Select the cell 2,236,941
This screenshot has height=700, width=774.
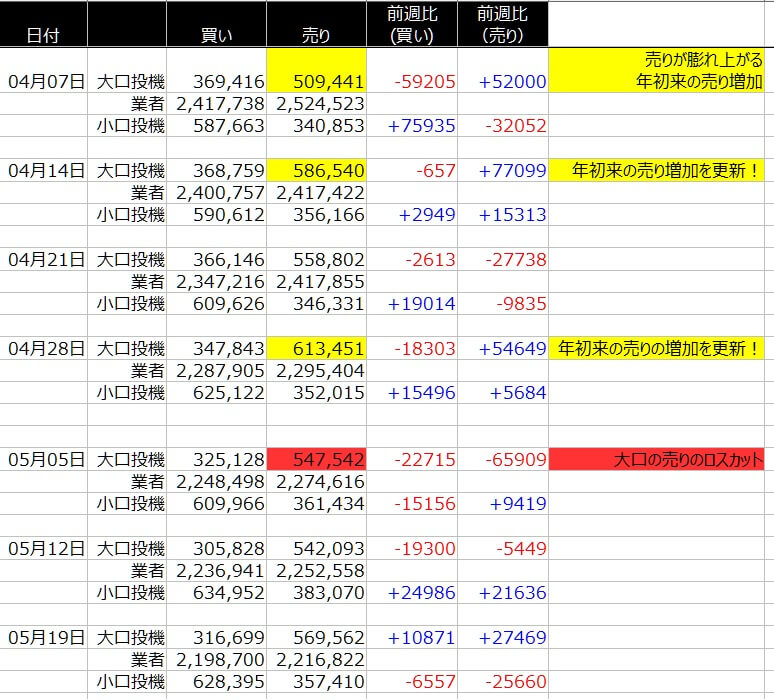pos(217,571)
